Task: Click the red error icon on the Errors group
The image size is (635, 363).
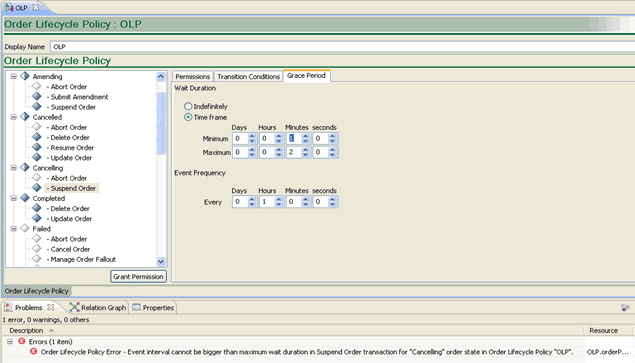Action: (21, 342)
